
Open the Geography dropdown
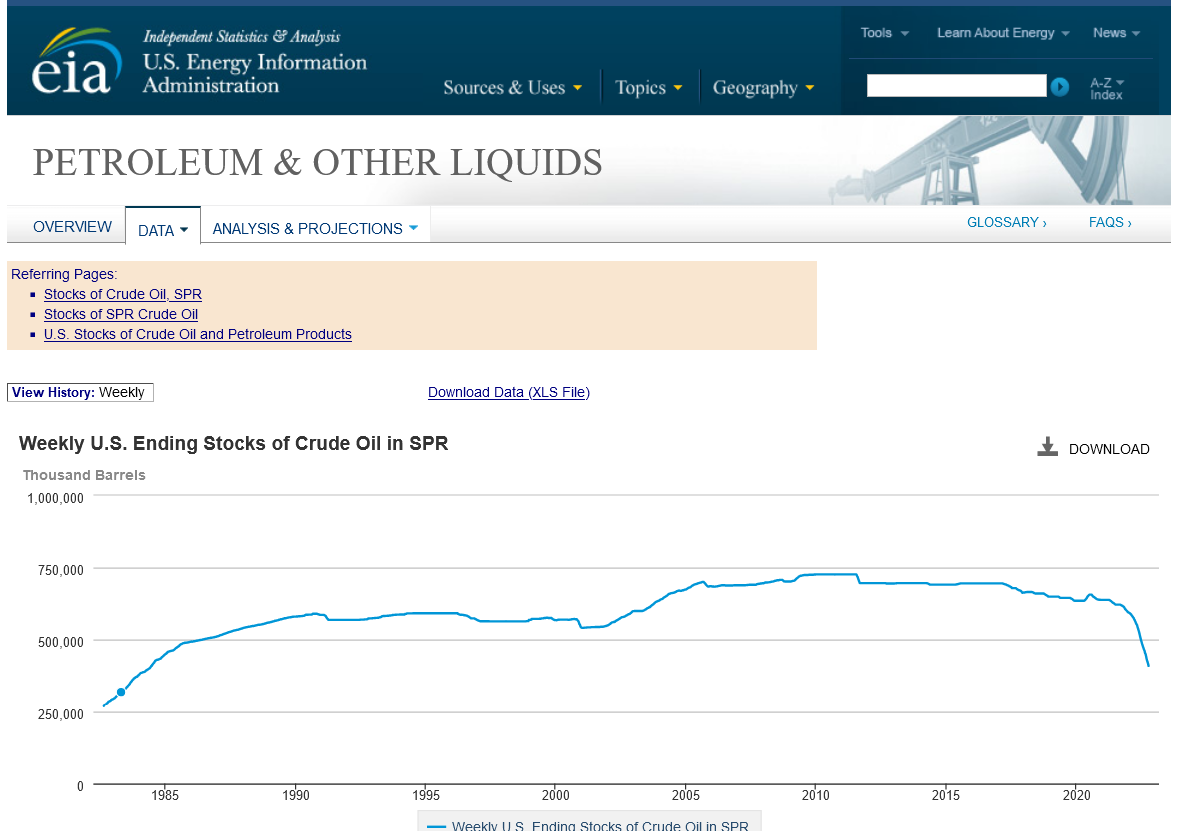(763, 88)
